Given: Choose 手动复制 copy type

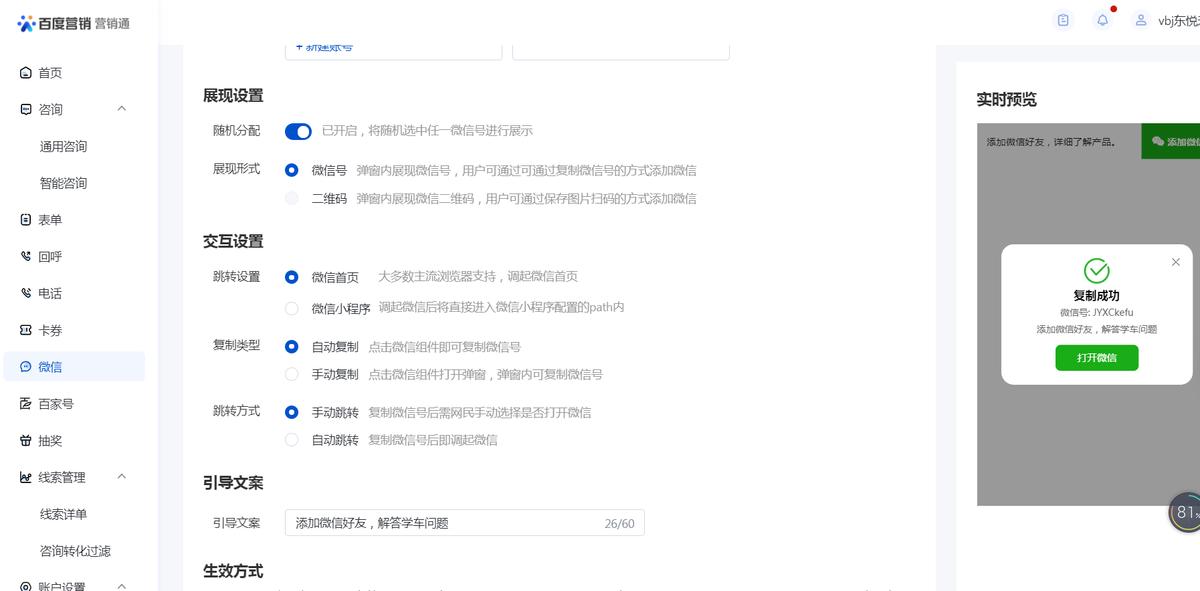Looking at the screenshot, I should 291,374.
